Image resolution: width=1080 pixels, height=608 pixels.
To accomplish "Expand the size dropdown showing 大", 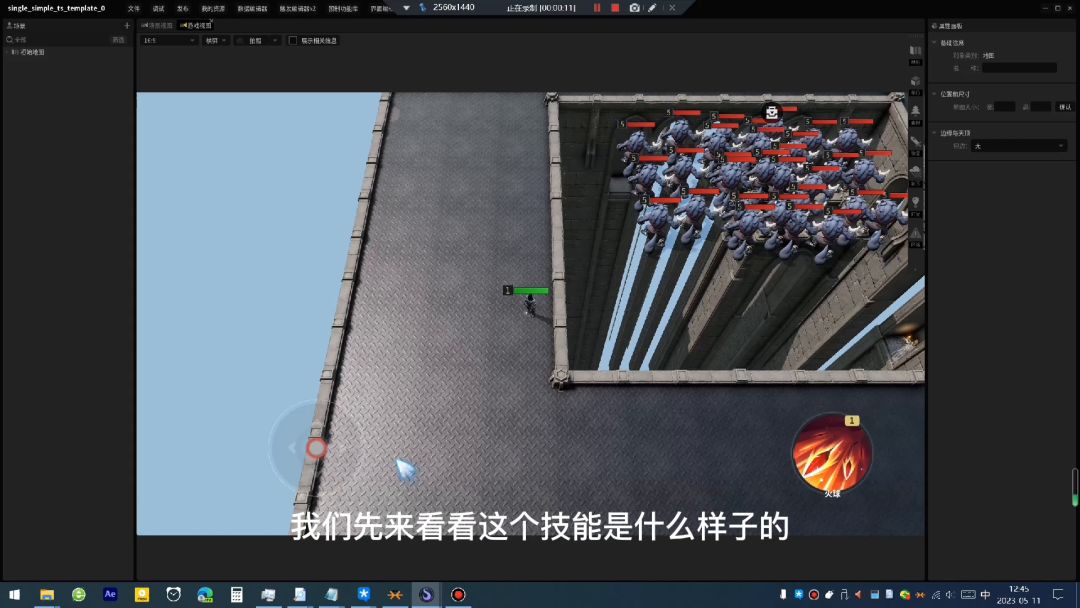I will coord(1019,146).
